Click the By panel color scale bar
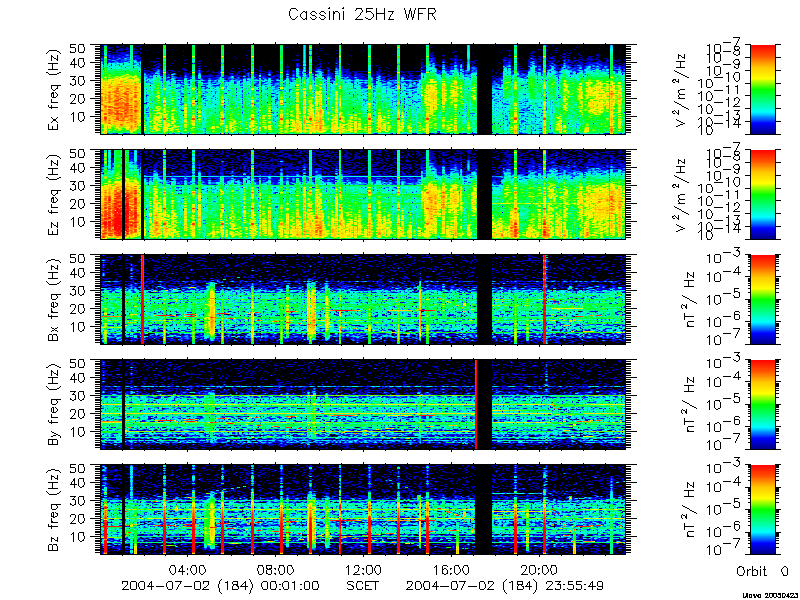 click(x=763, y=405)
